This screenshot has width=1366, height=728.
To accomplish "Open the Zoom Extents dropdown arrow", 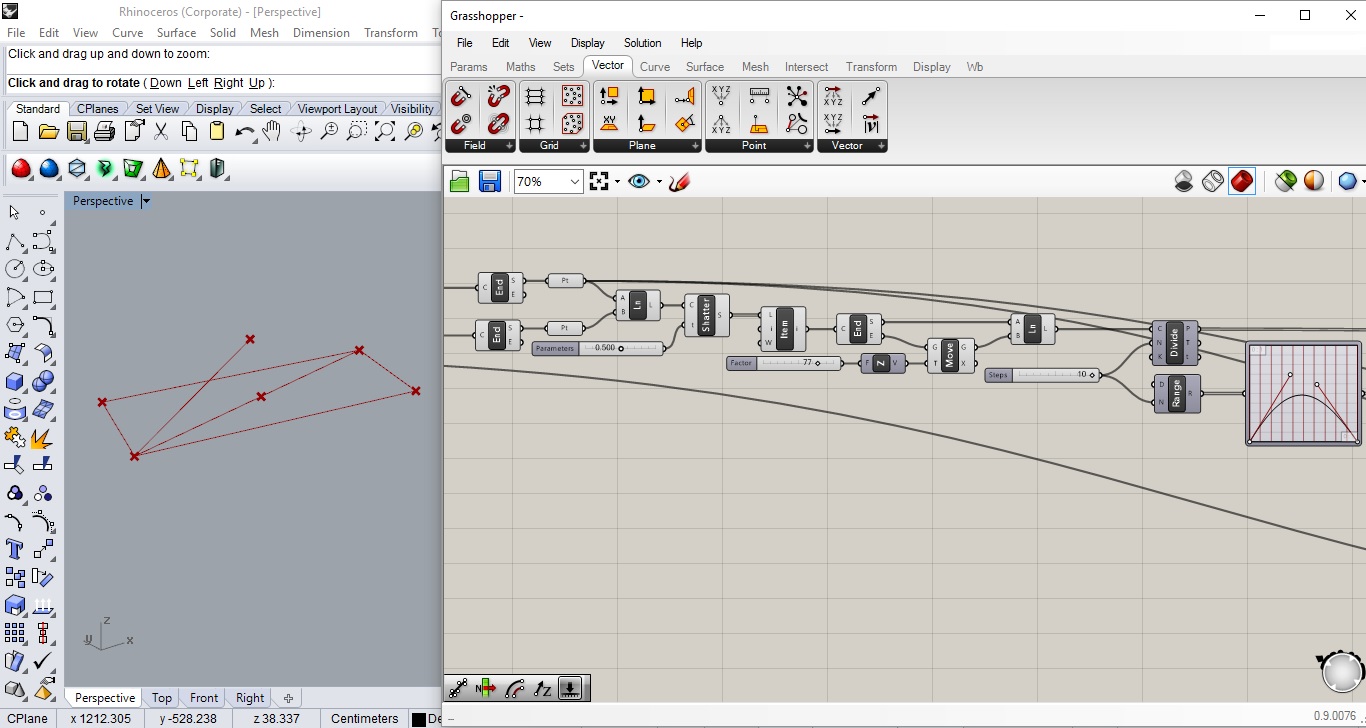I will click(617, 181).
